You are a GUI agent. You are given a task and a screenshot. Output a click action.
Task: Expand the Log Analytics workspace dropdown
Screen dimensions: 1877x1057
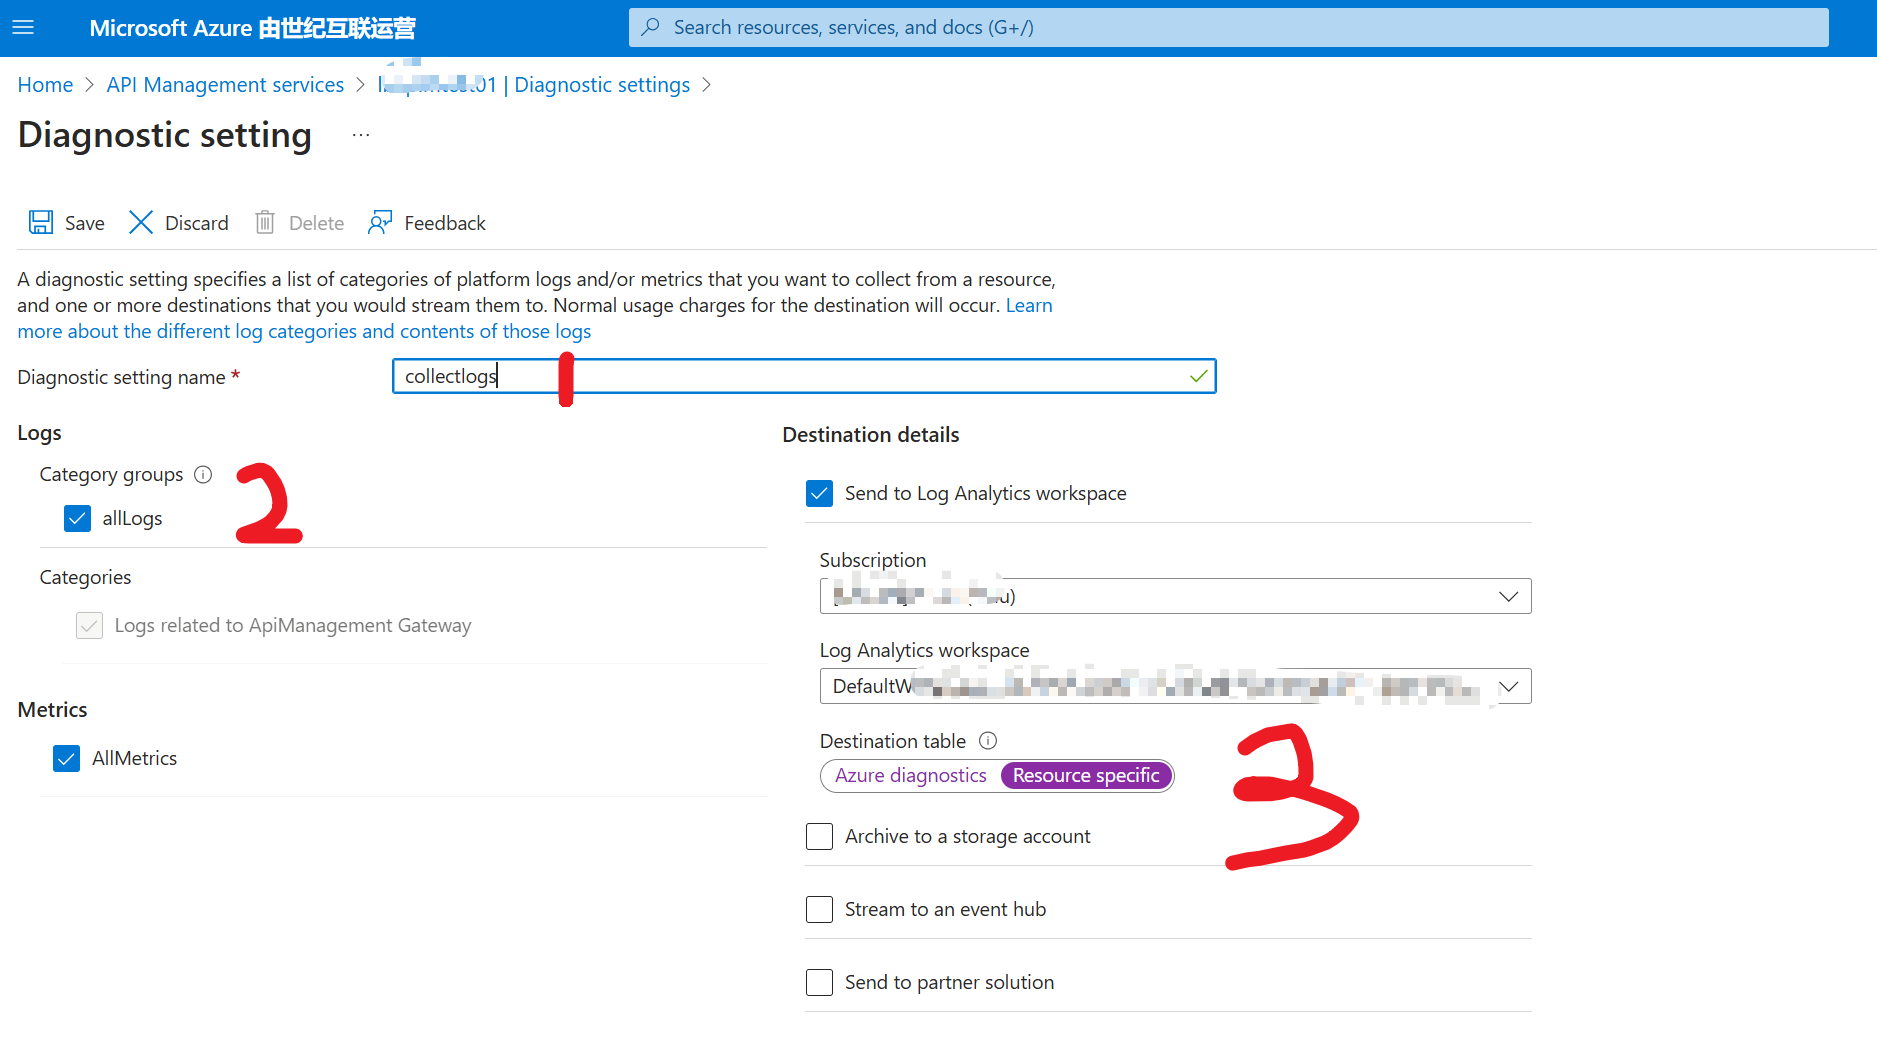click(x=1508, y=686)
